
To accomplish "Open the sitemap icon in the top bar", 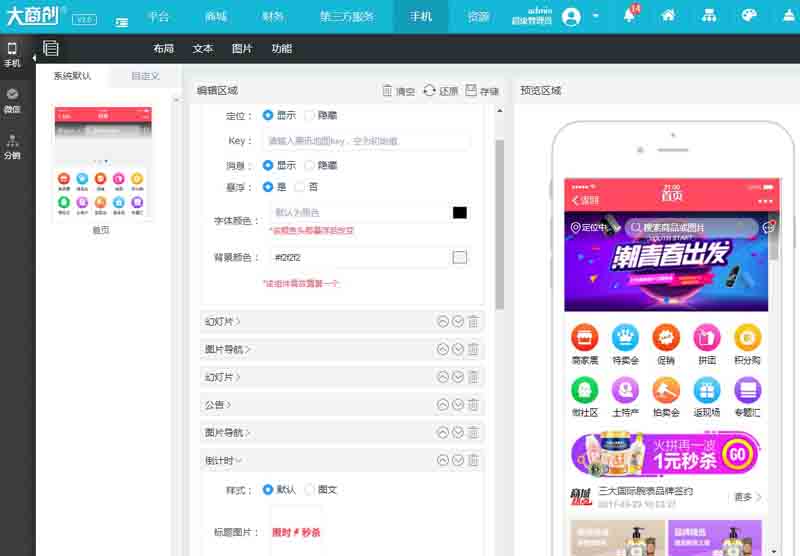I will [x=708, y=16].
